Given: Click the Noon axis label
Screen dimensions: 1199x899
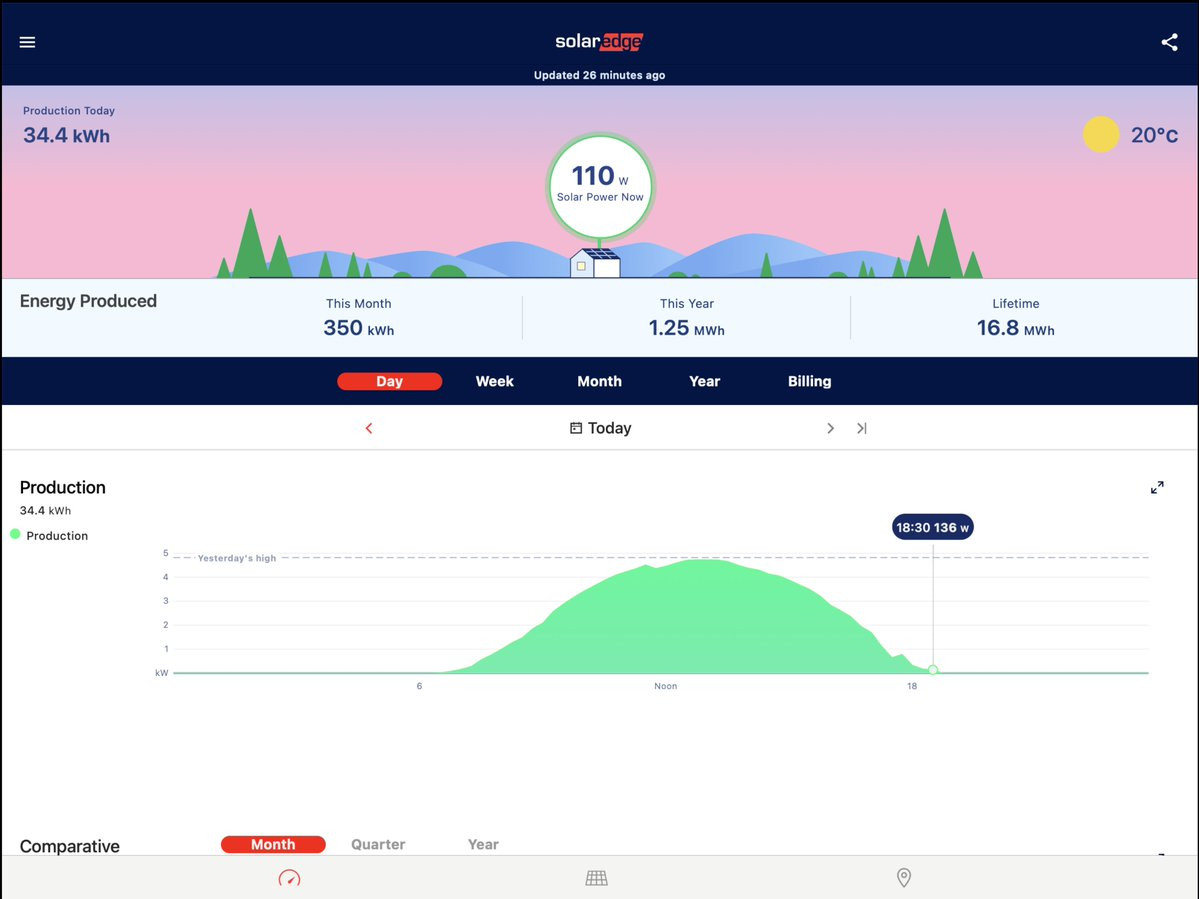Looking at the screenshot, I should click(665, 686).
